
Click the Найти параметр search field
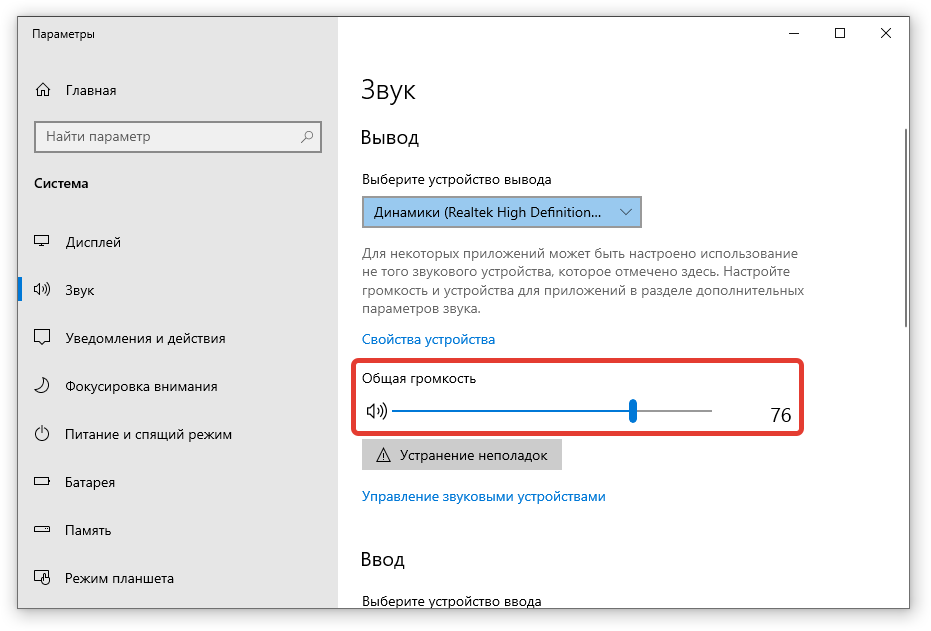pos(168,137)
